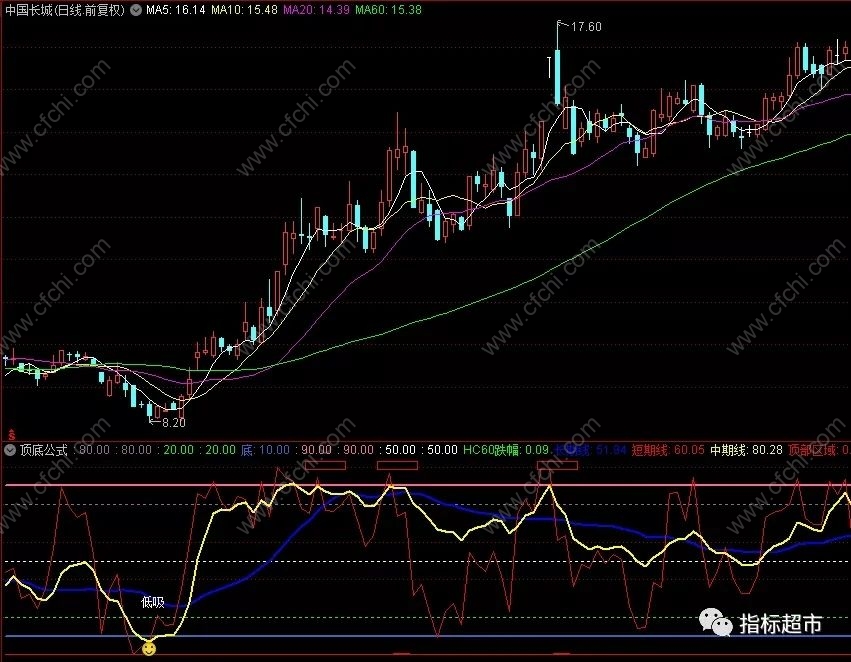This screenshot has width=851, height=662.
Task: Click the 中期线: 80.28 value
Action: 746,450
